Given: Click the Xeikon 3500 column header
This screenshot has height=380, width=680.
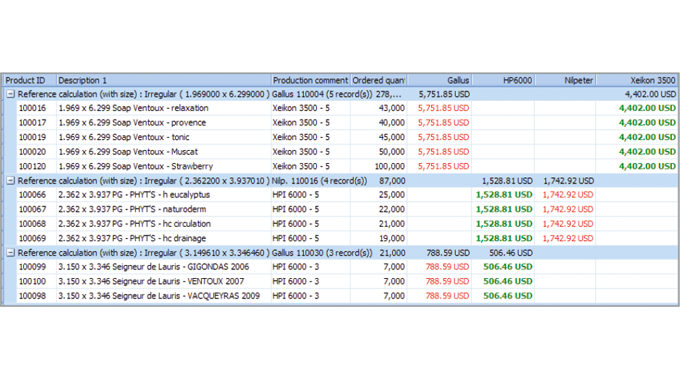Looking at the screenshot, I should click(637, 80).
